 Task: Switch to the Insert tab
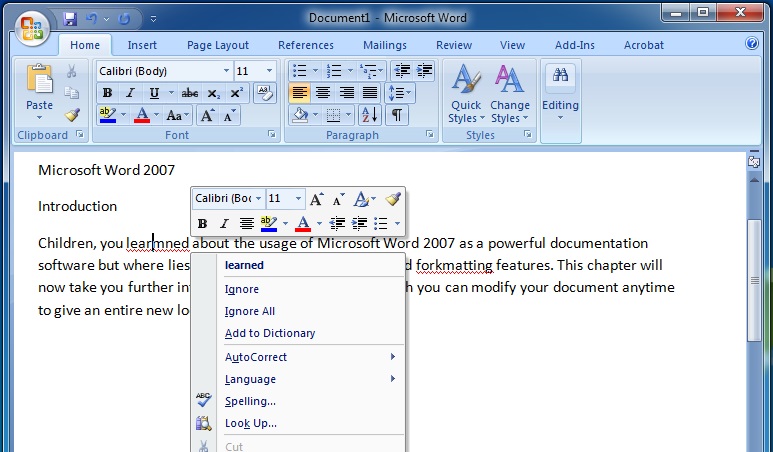click(142, 45)
